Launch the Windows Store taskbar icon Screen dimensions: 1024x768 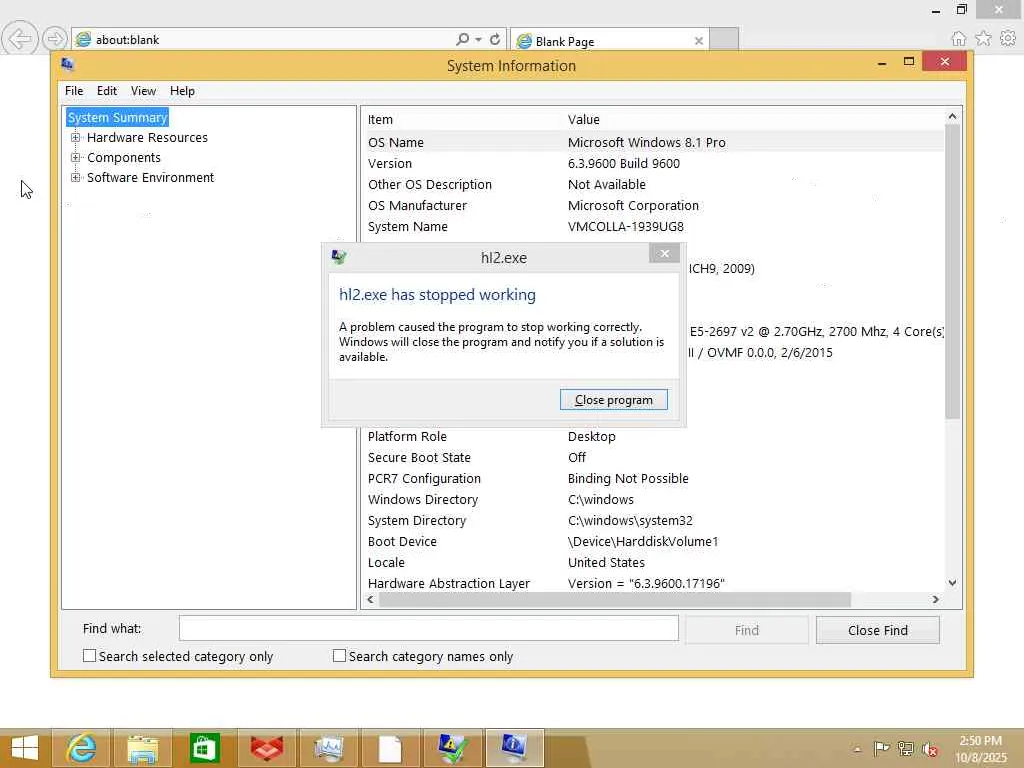click(204, 748)
